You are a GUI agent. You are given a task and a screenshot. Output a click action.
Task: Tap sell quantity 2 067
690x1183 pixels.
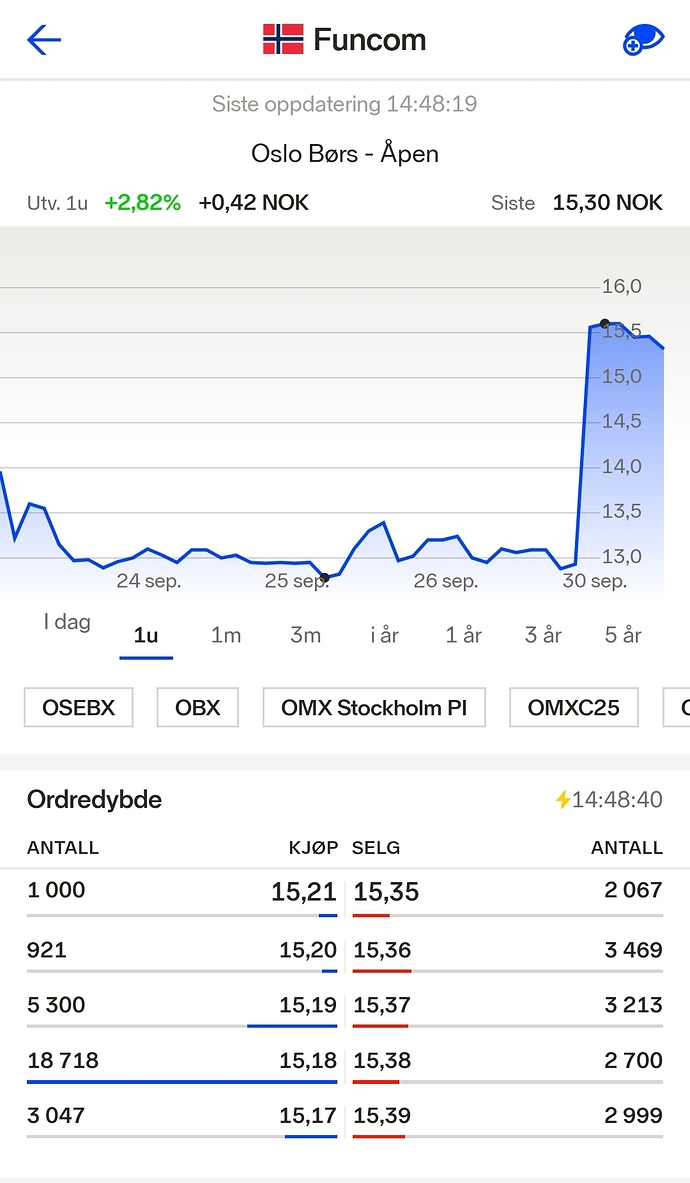click(633, 890)
